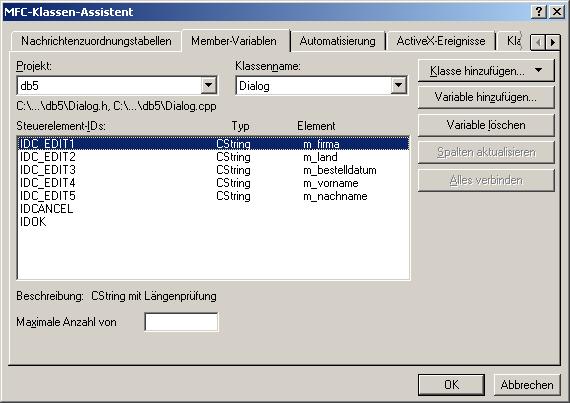This screenshot has height=403, width=570.
Task: Expand the Klasse hinzufügen arrow menu
Action: [538, 70]
